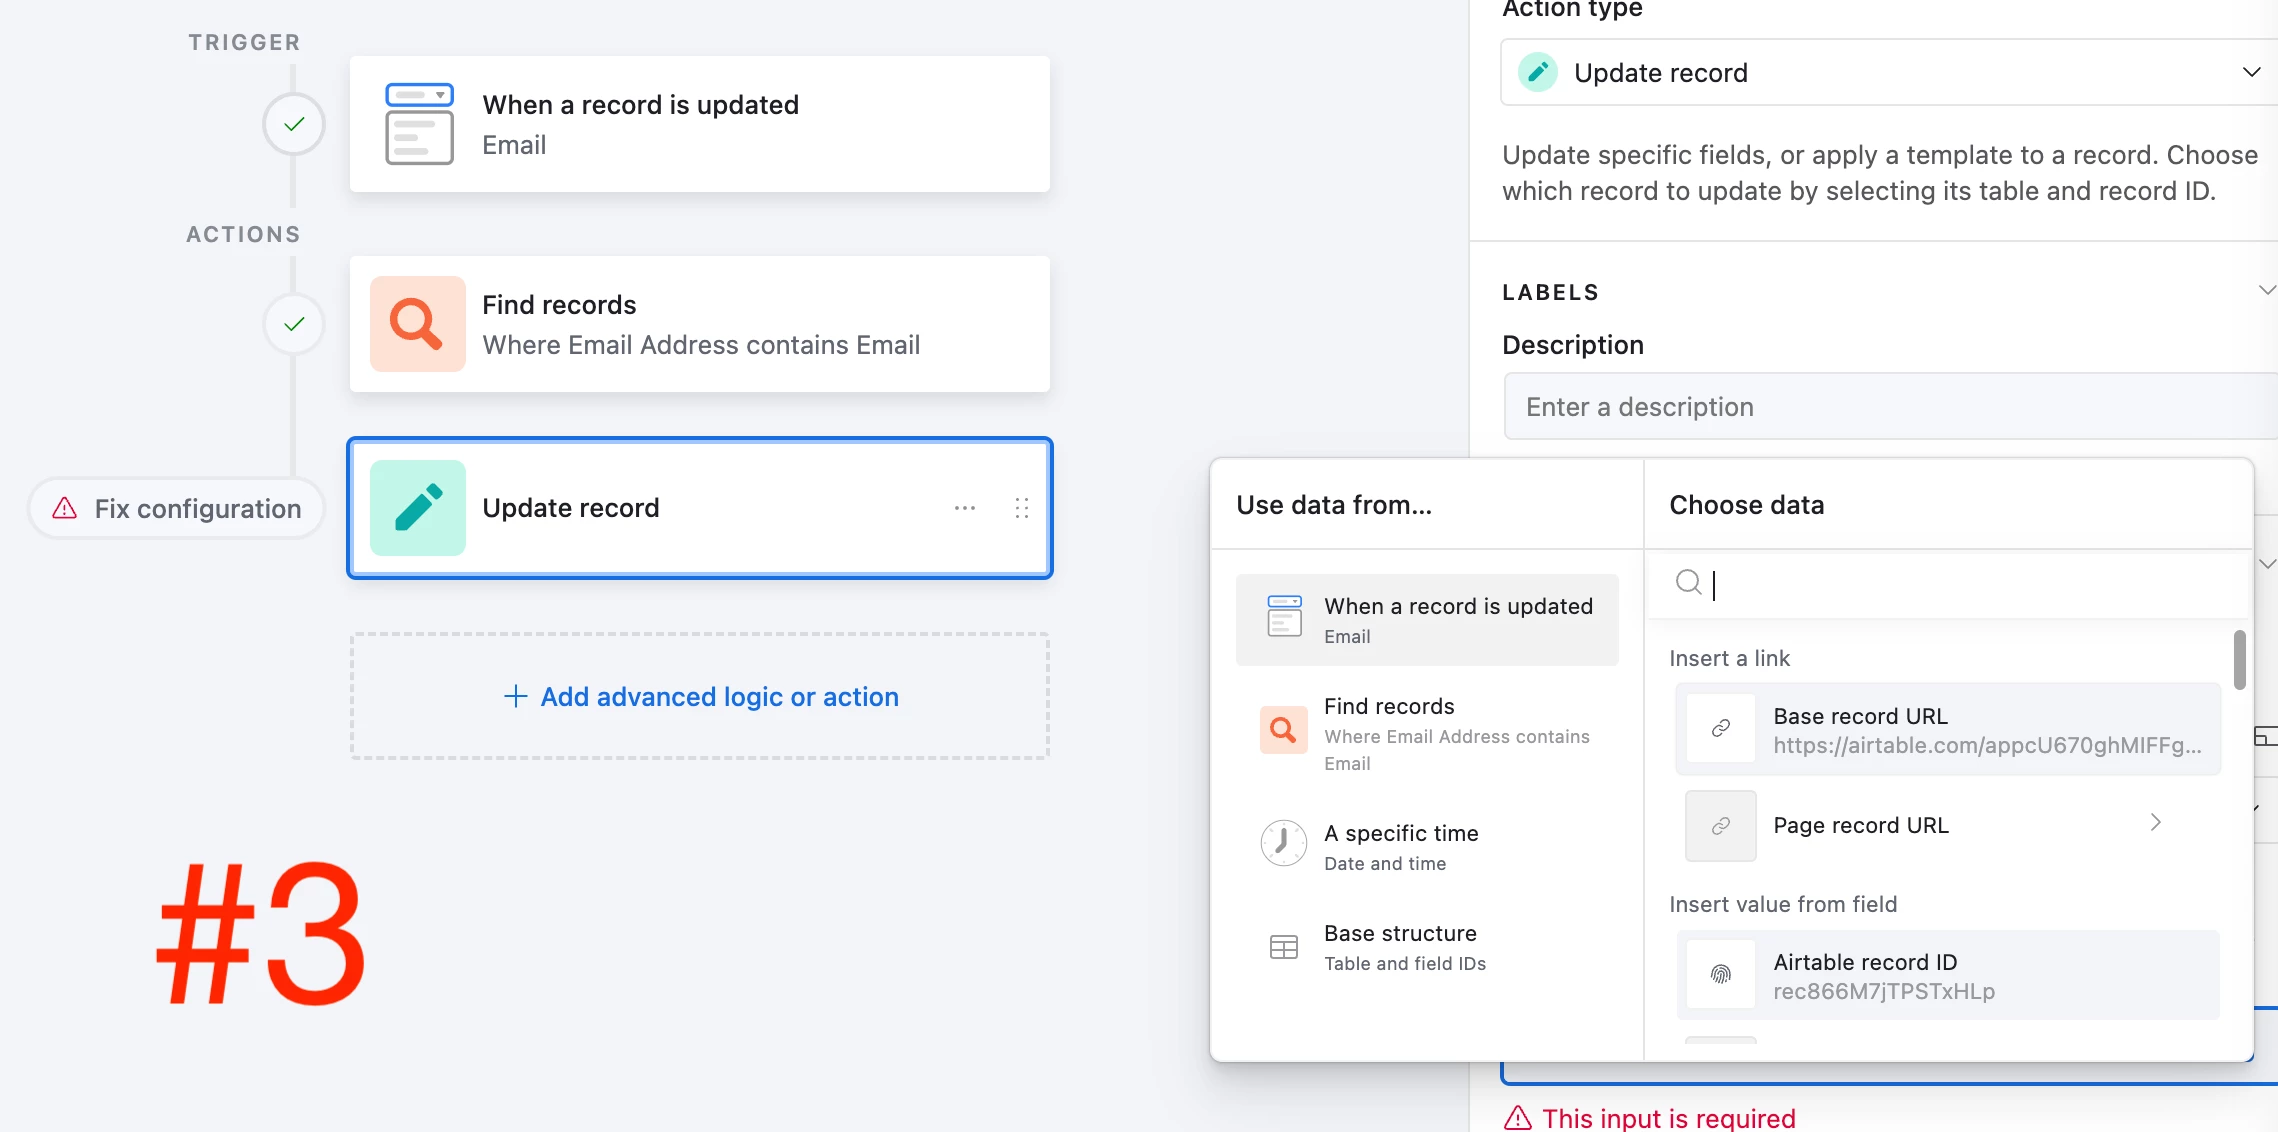Click the magnifier icon of Find records action

pos(417,324)
